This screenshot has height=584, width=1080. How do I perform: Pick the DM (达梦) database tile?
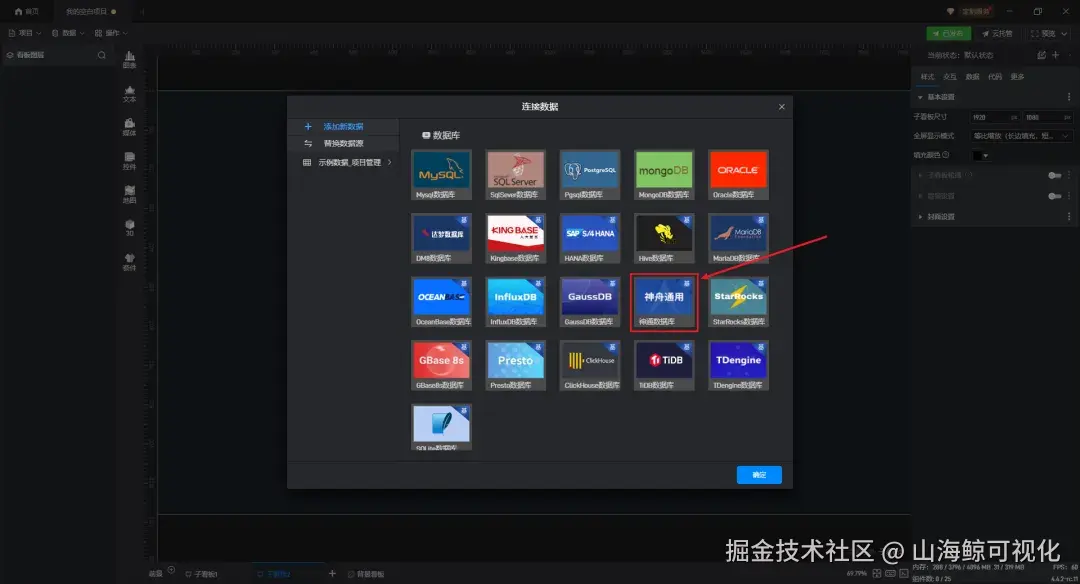pos(442,238)
